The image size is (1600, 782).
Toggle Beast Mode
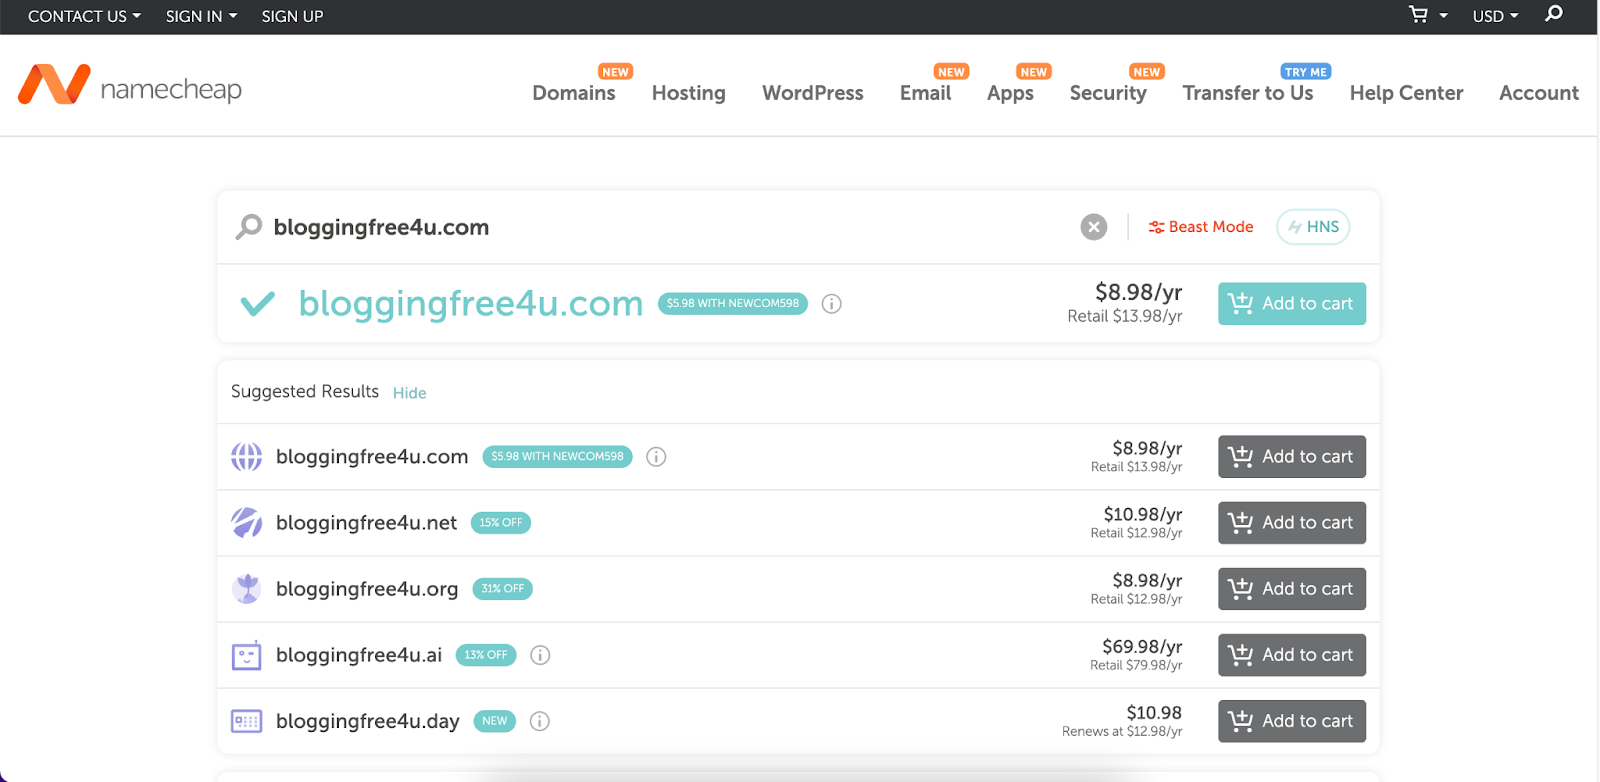tap(1201, 227)
